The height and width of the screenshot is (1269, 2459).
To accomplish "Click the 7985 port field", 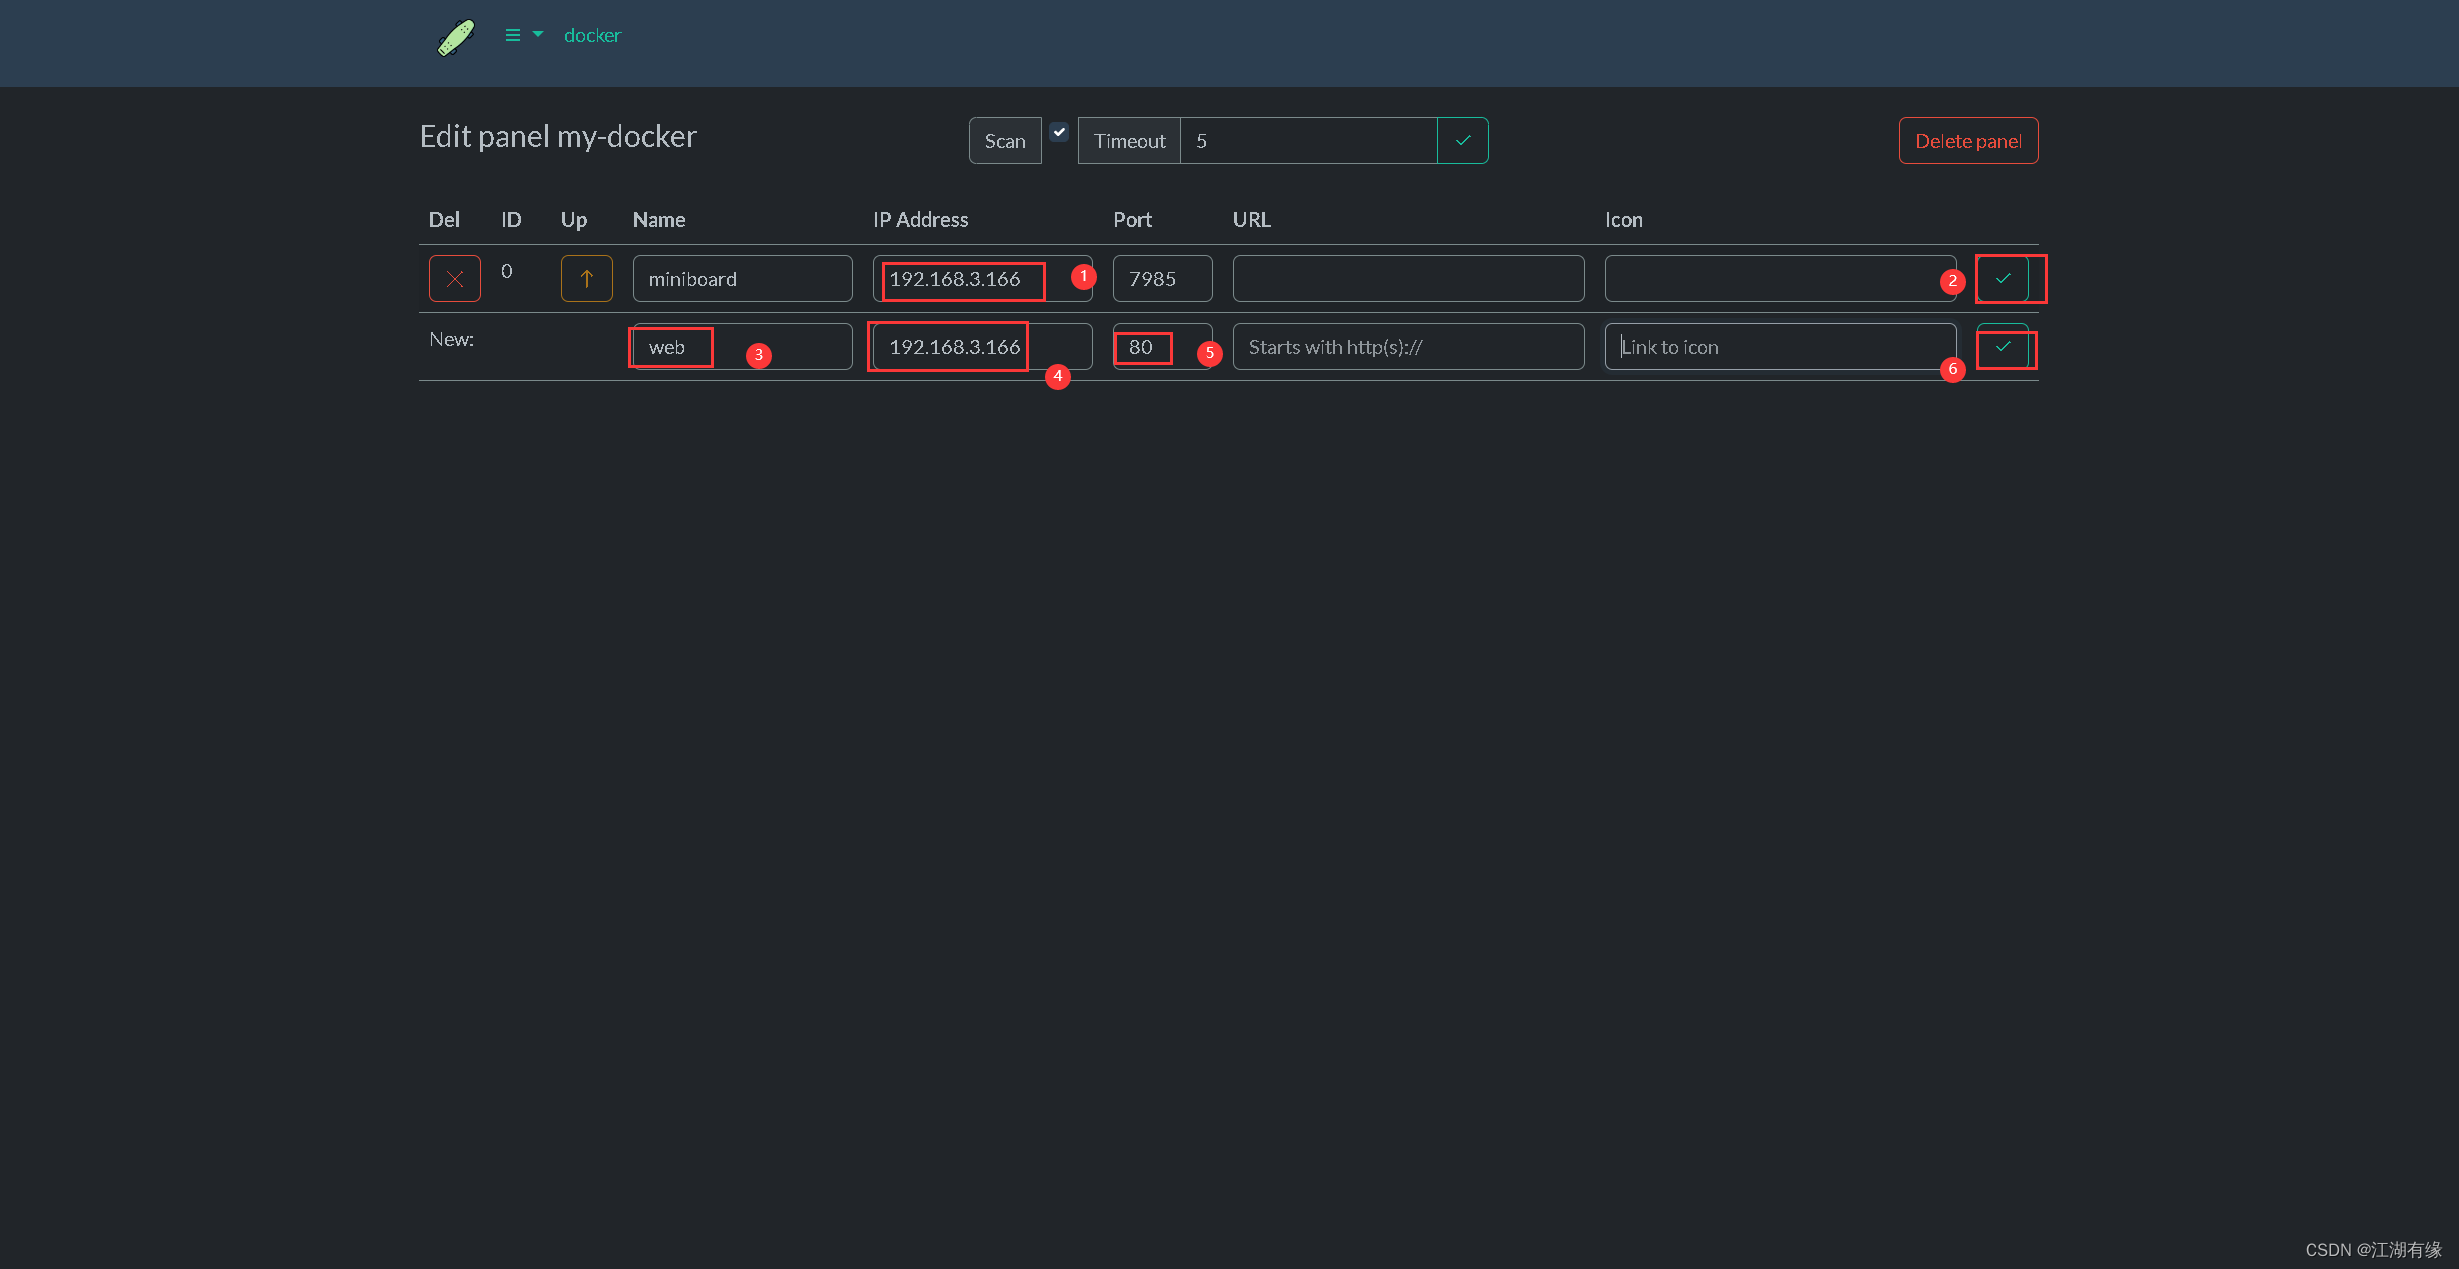I will pyautogui.click(x=1161, y=279).
